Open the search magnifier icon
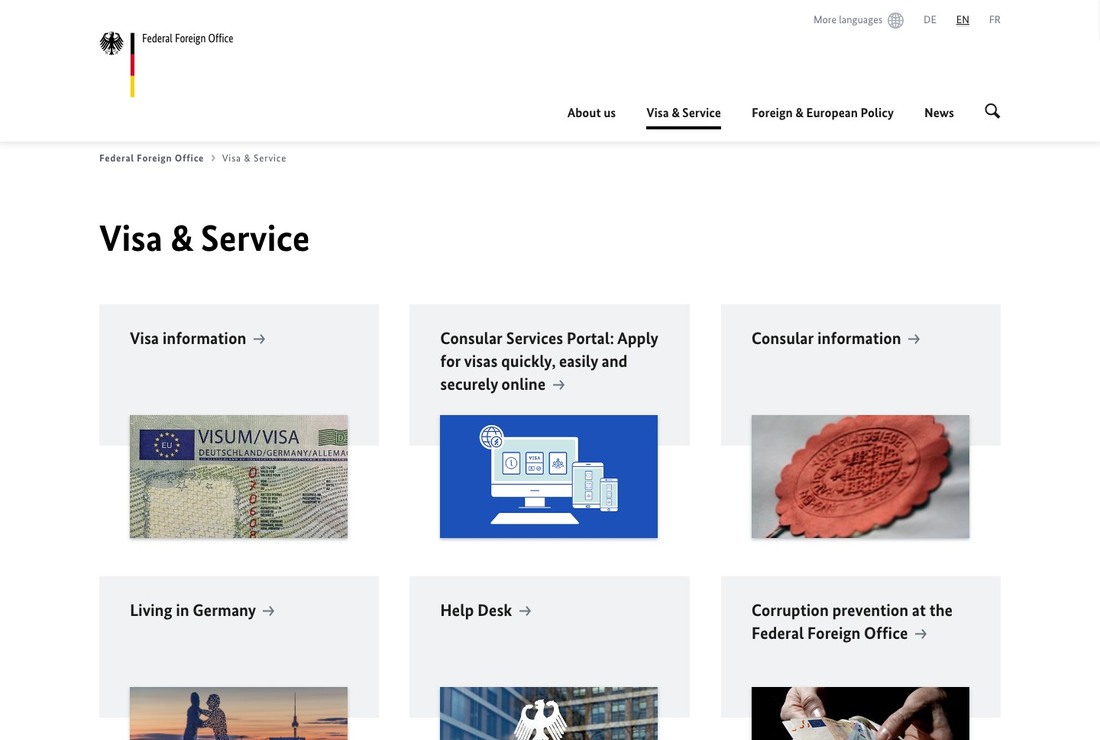Screen dimensions: 1100x740 [x=992, y=111]
